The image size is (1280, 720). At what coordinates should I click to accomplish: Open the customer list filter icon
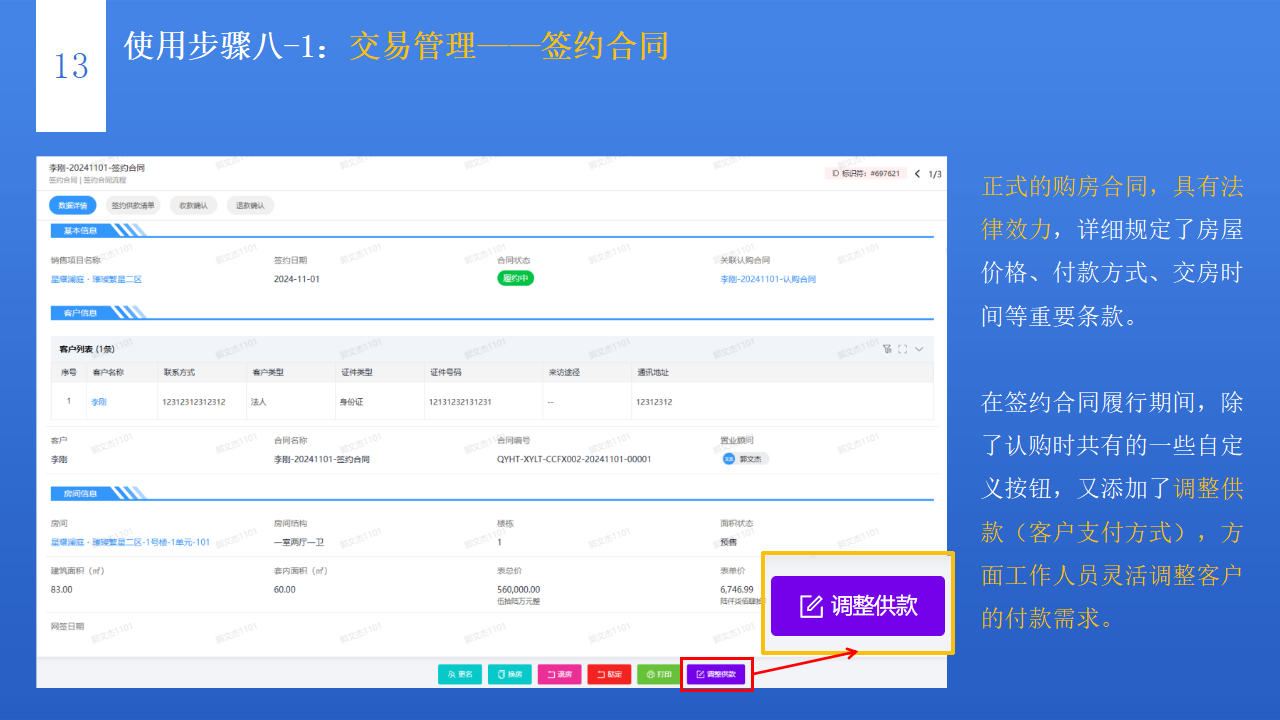pos(887,349)
